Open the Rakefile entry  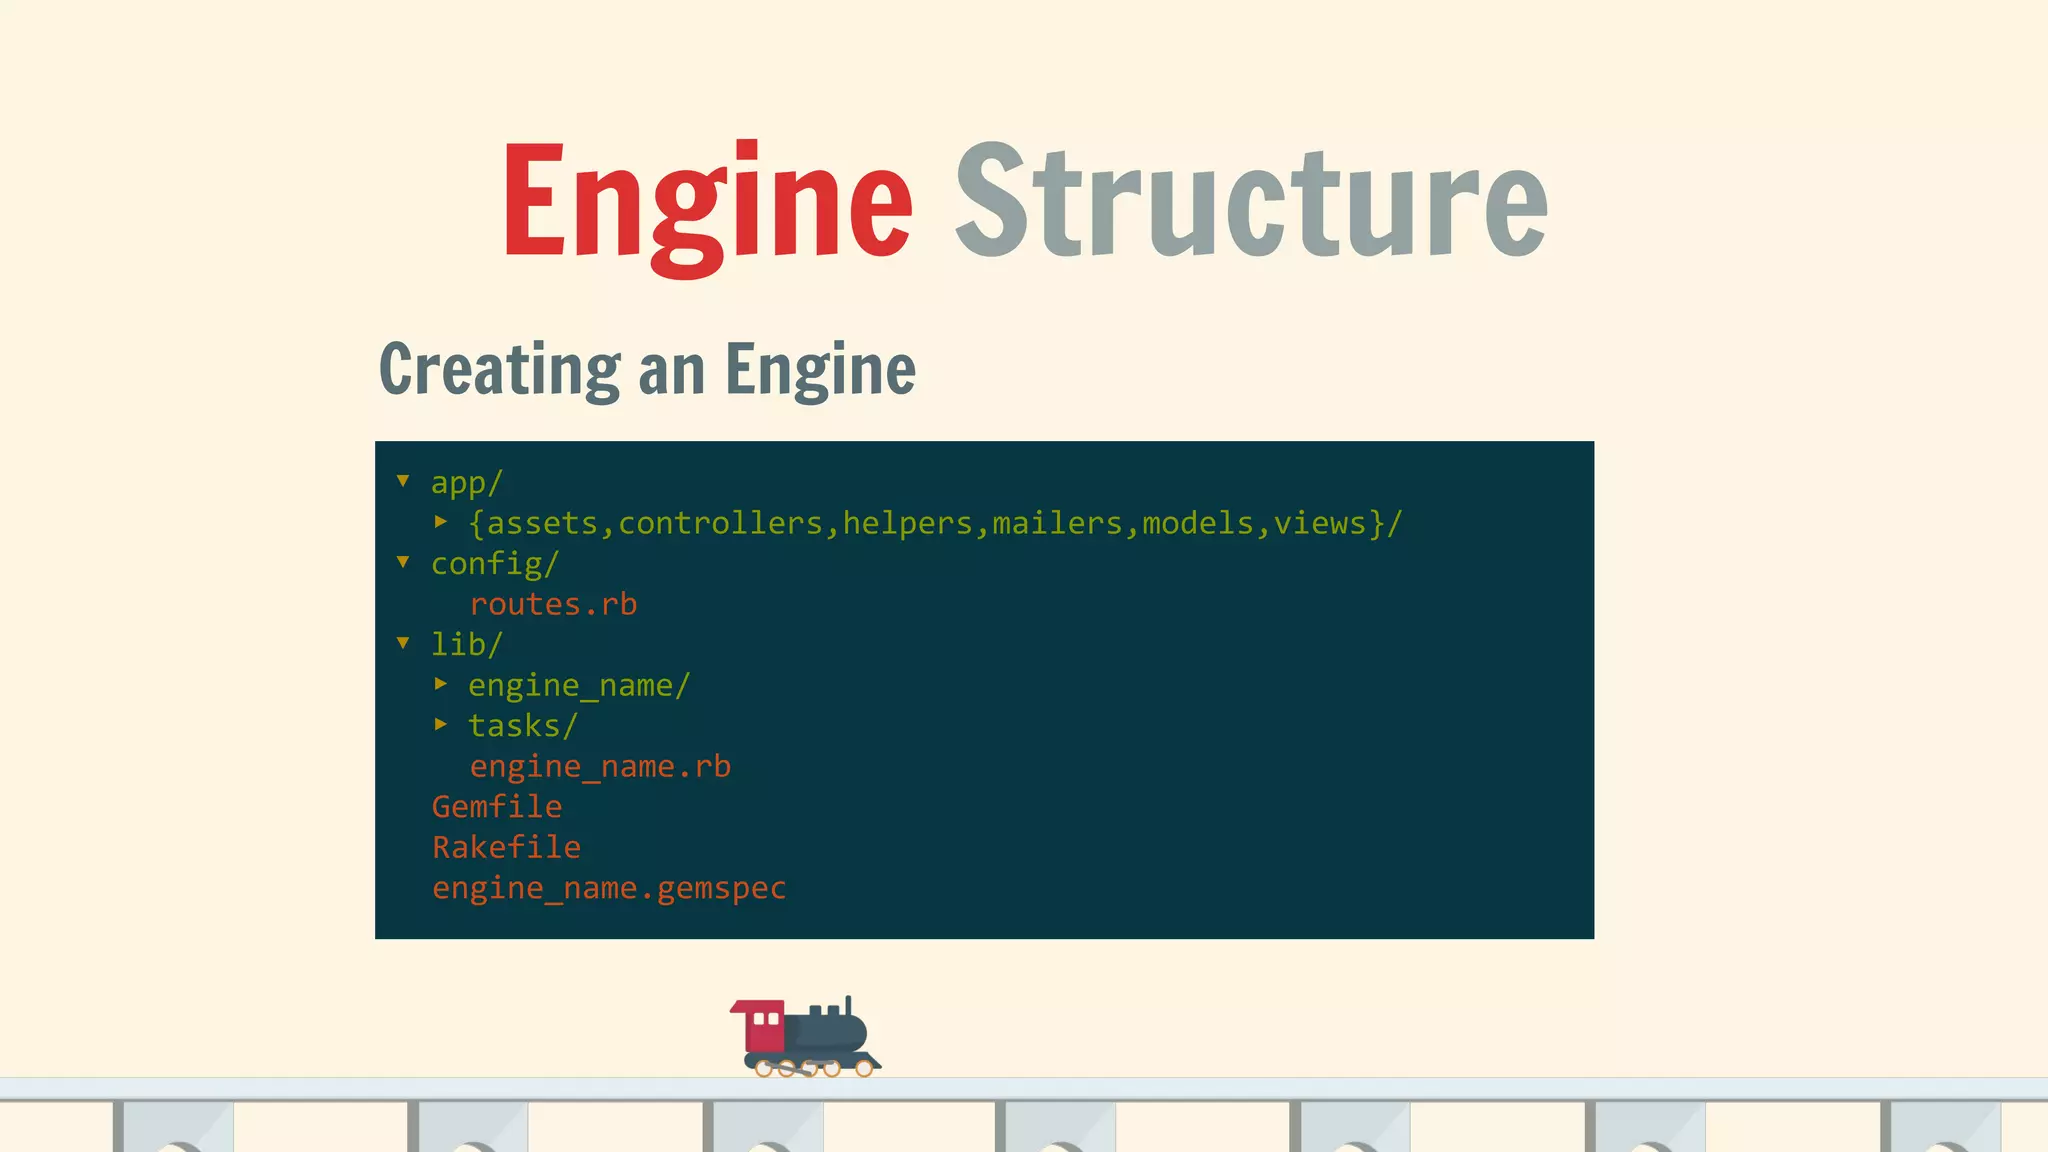coord(506,847)
